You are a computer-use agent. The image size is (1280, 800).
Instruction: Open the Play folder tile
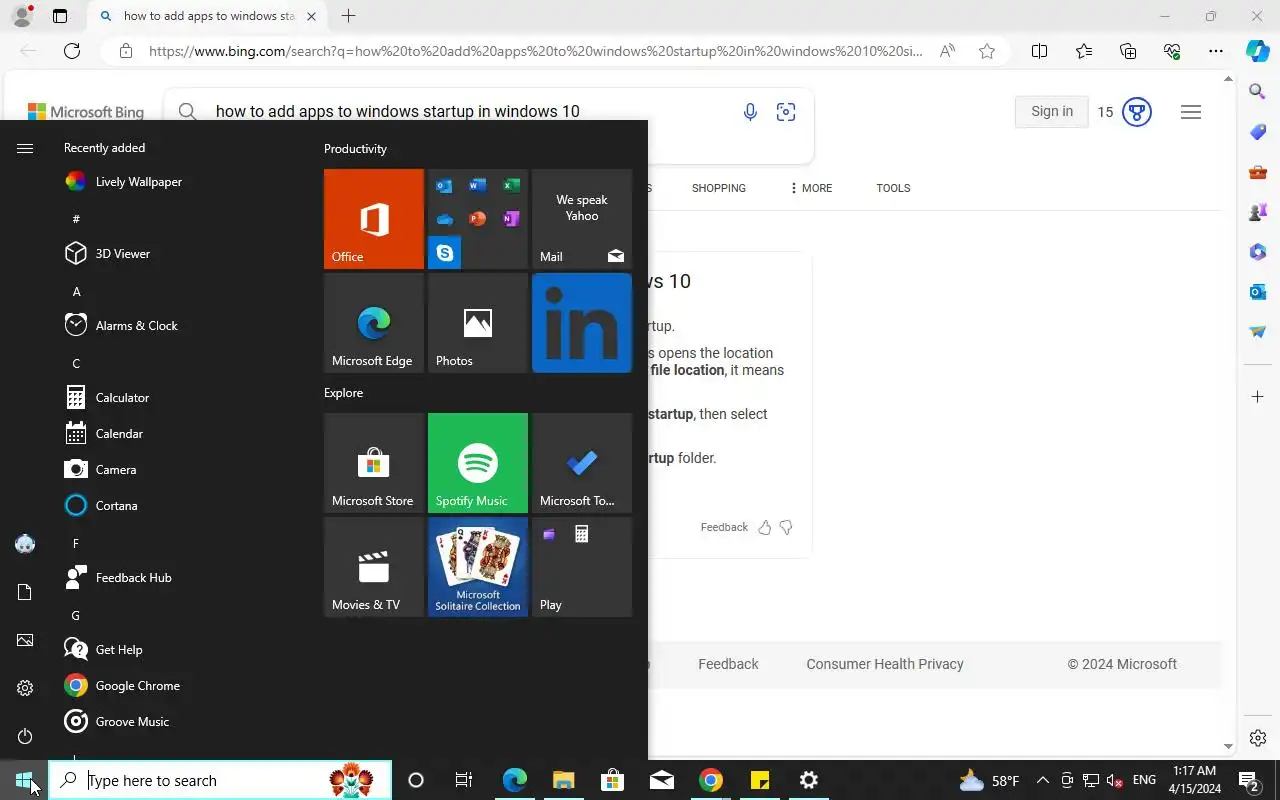[582, 567]
